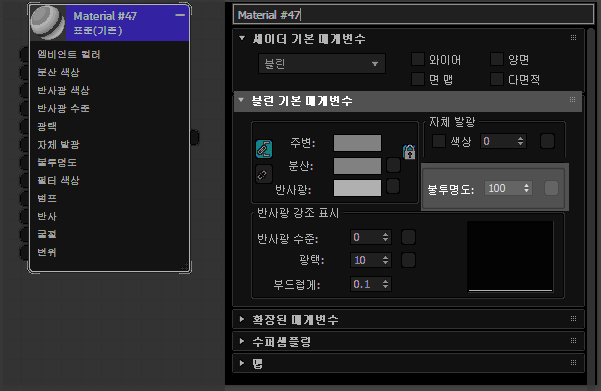The height and width of the screenshot is (391, 601).
Task: Select the 범프 slot text on node
Action: [47, 198]
